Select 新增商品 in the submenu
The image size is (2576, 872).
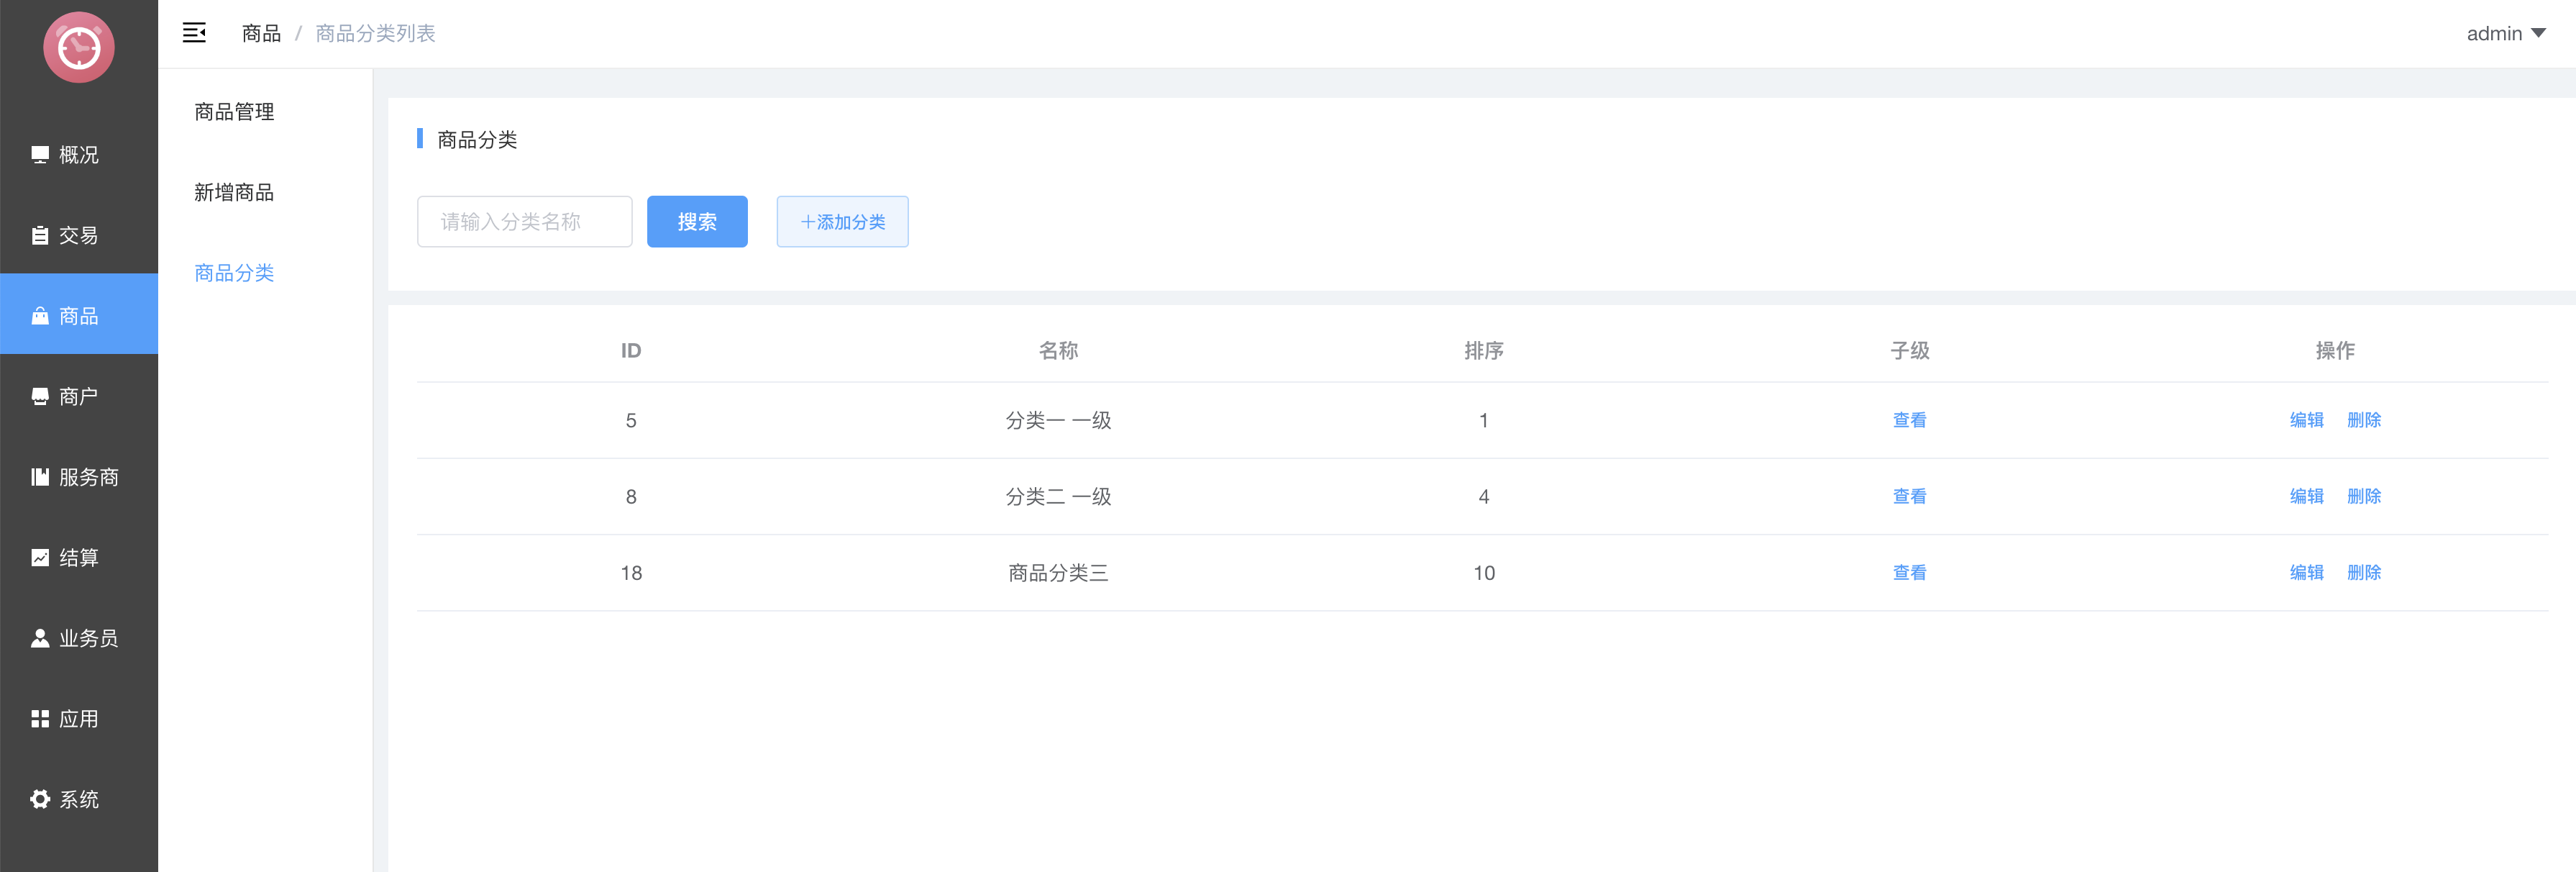pos(234,192)
